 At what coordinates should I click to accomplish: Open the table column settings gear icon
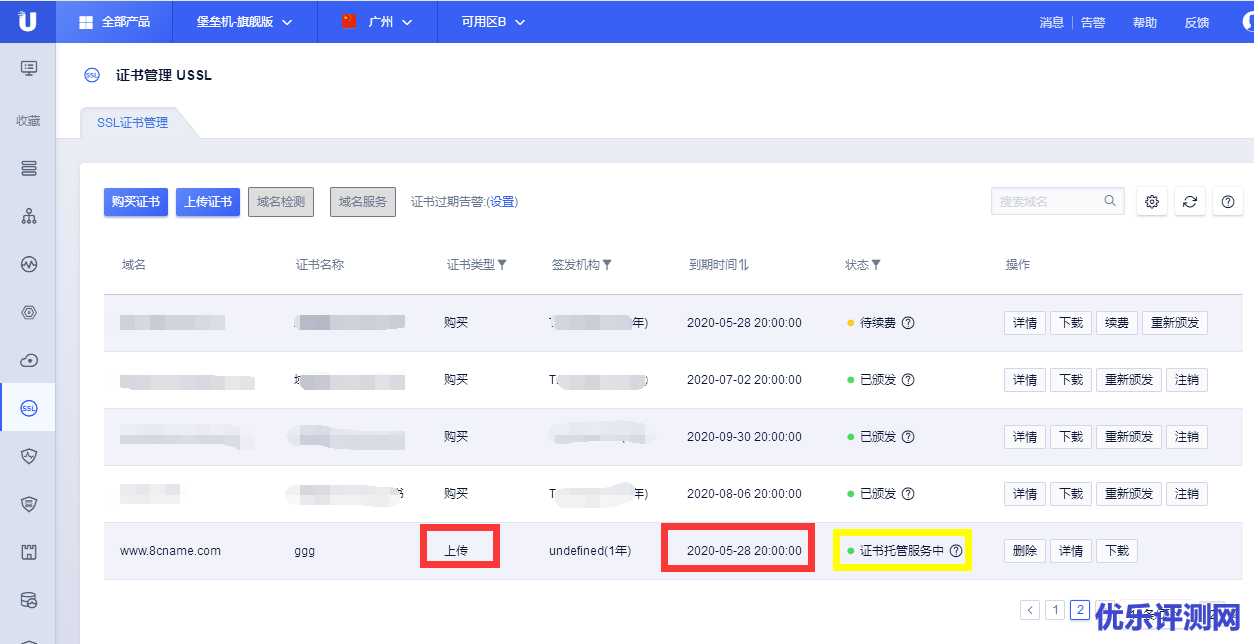[x=1152, y=202]
